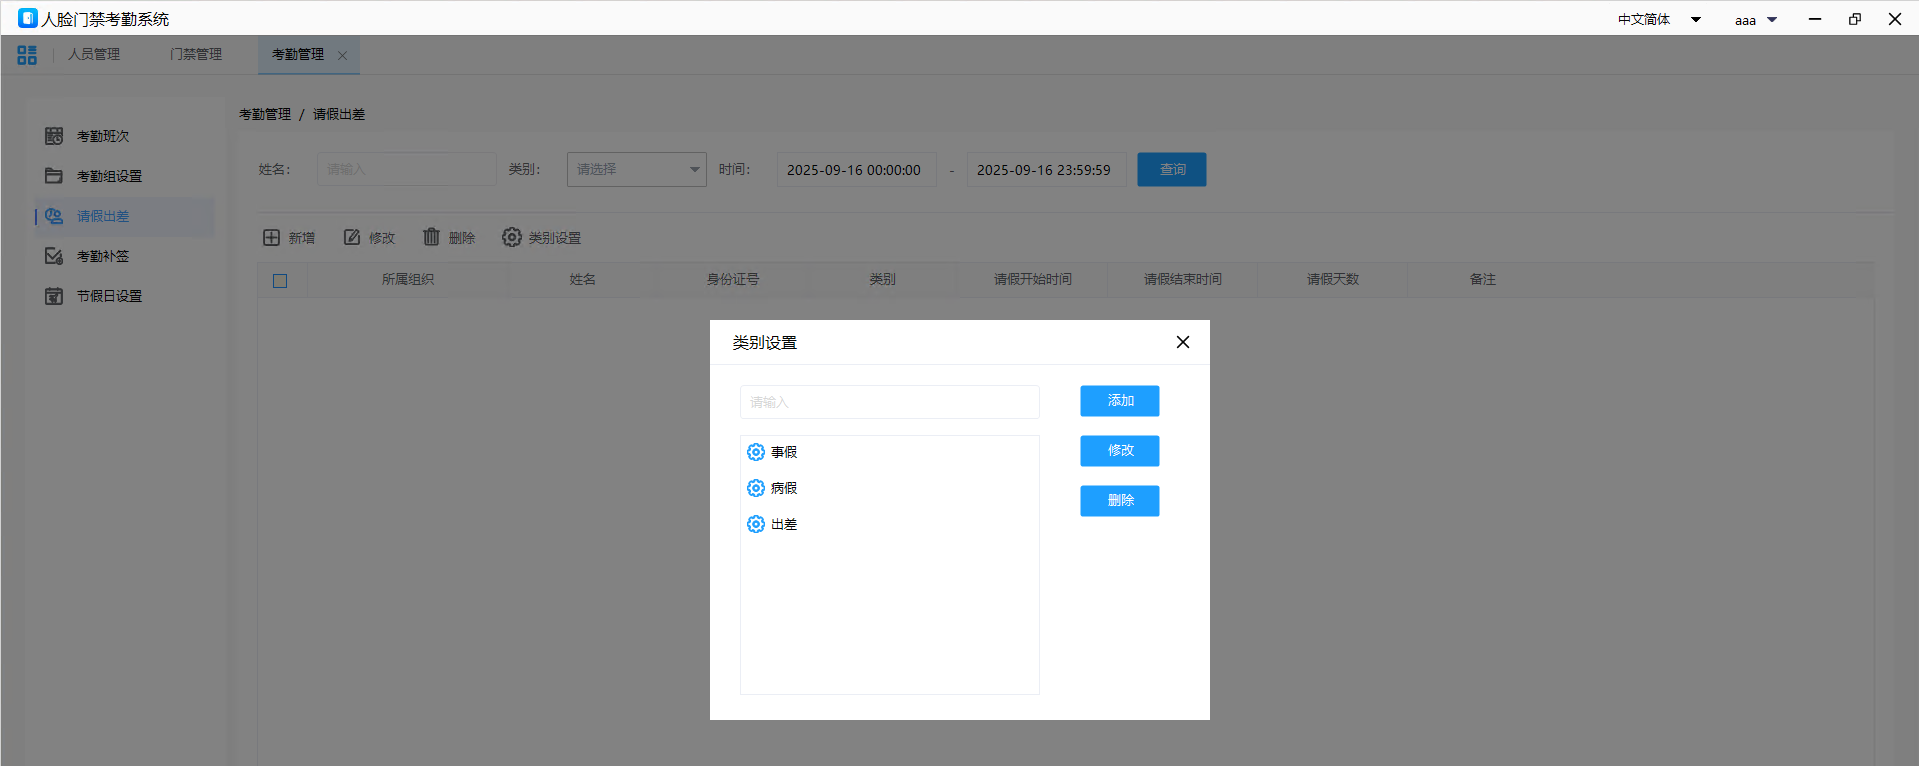Toggle the select-all checkbox in table header
Image resolution: width=1919 pixels, height=766 pixels.
pos(280,281)
